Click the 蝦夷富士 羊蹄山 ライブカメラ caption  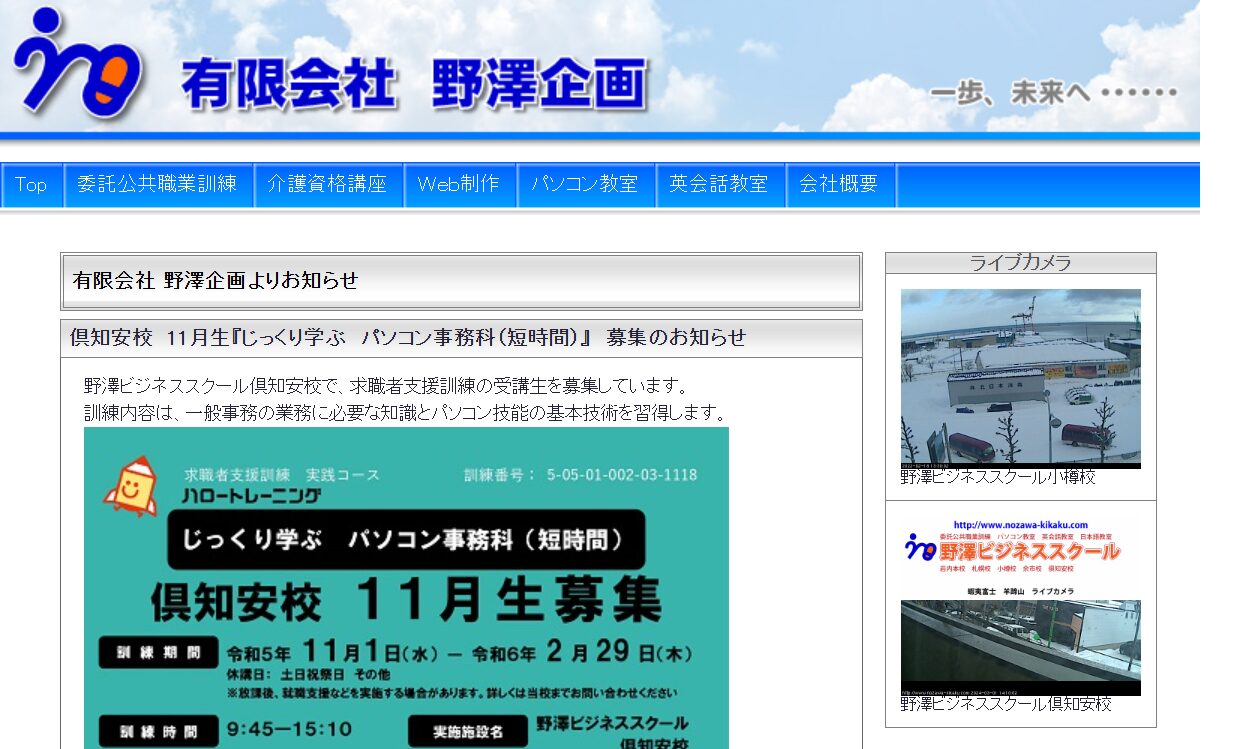(1021, 592)
